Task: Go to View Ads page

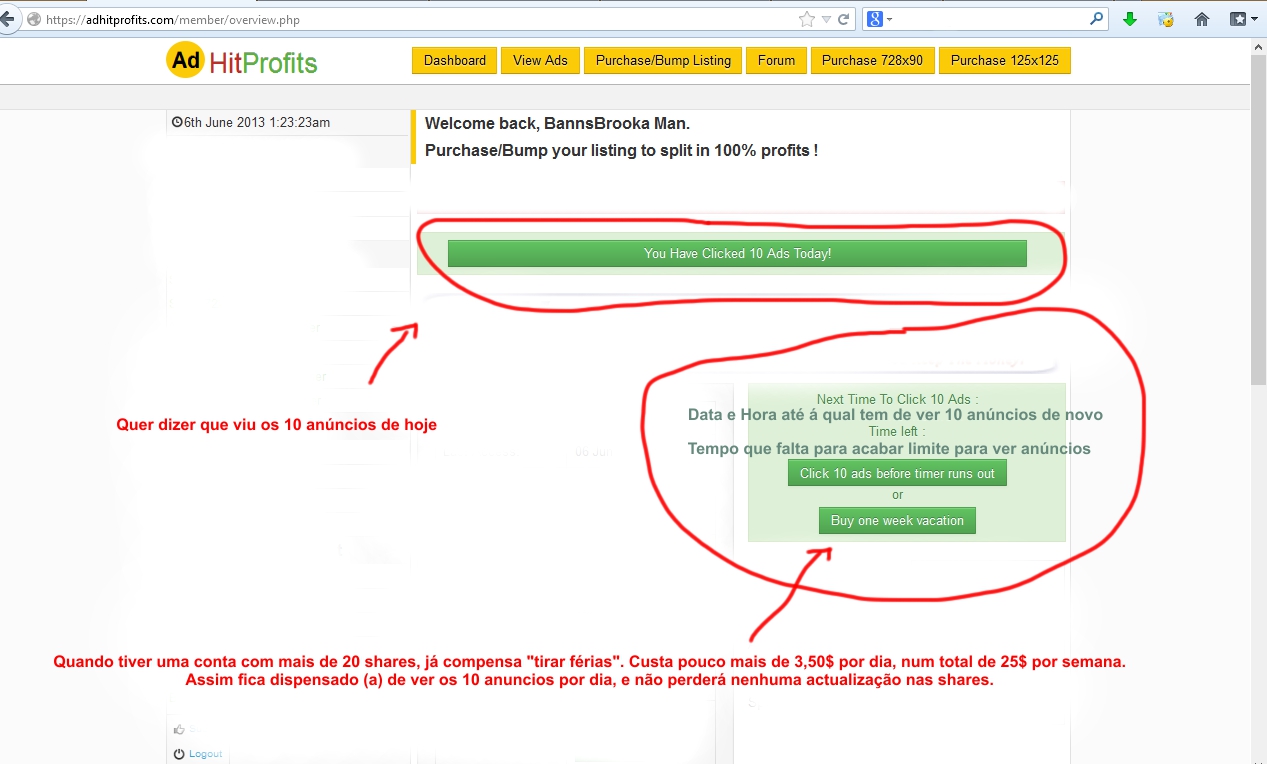Action: point(540,60)
